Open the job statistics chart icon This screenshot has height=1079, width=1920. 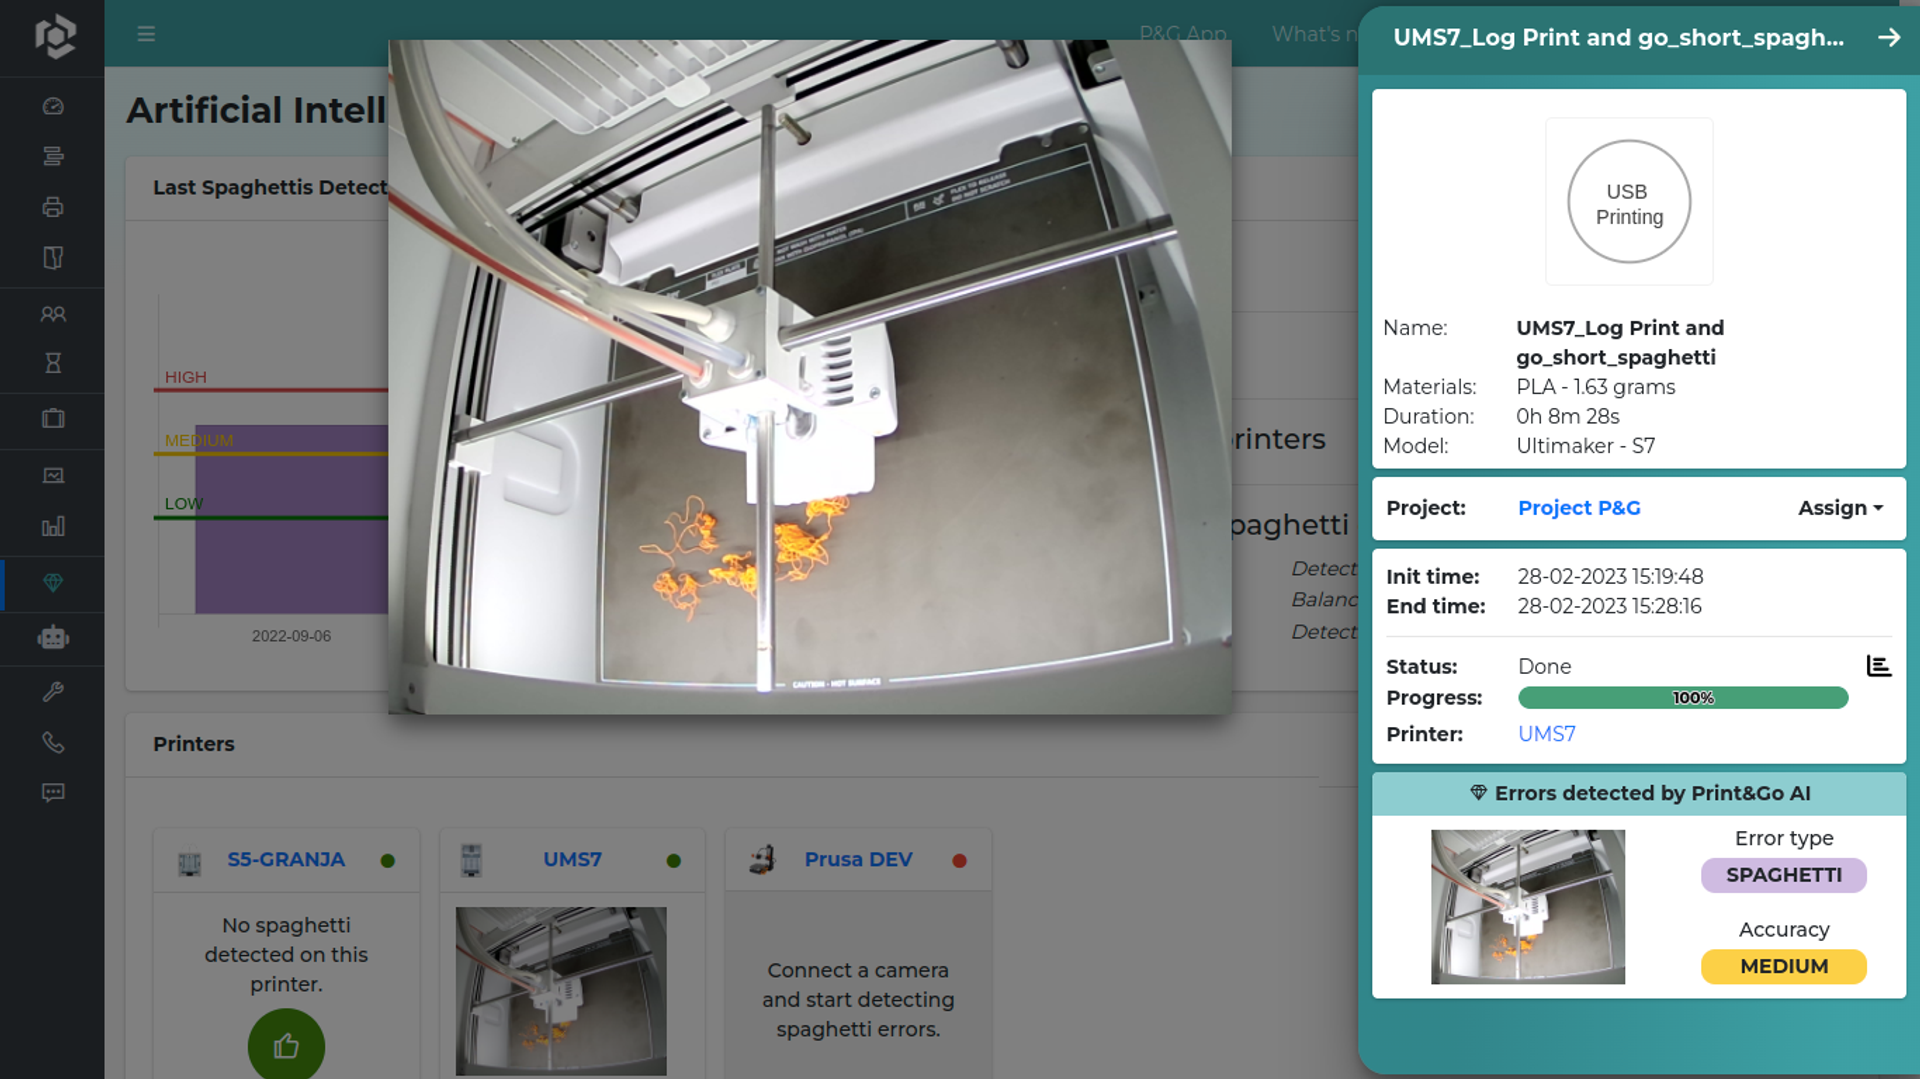pyautogui.click(x=1879, y=666)
